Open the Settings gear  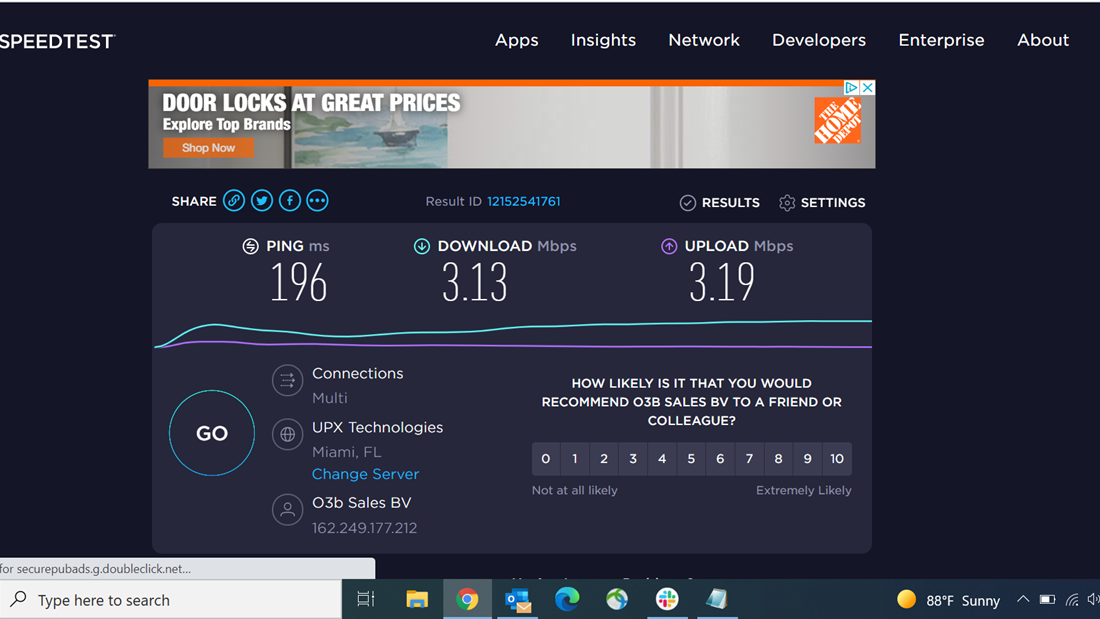point(822,203)
